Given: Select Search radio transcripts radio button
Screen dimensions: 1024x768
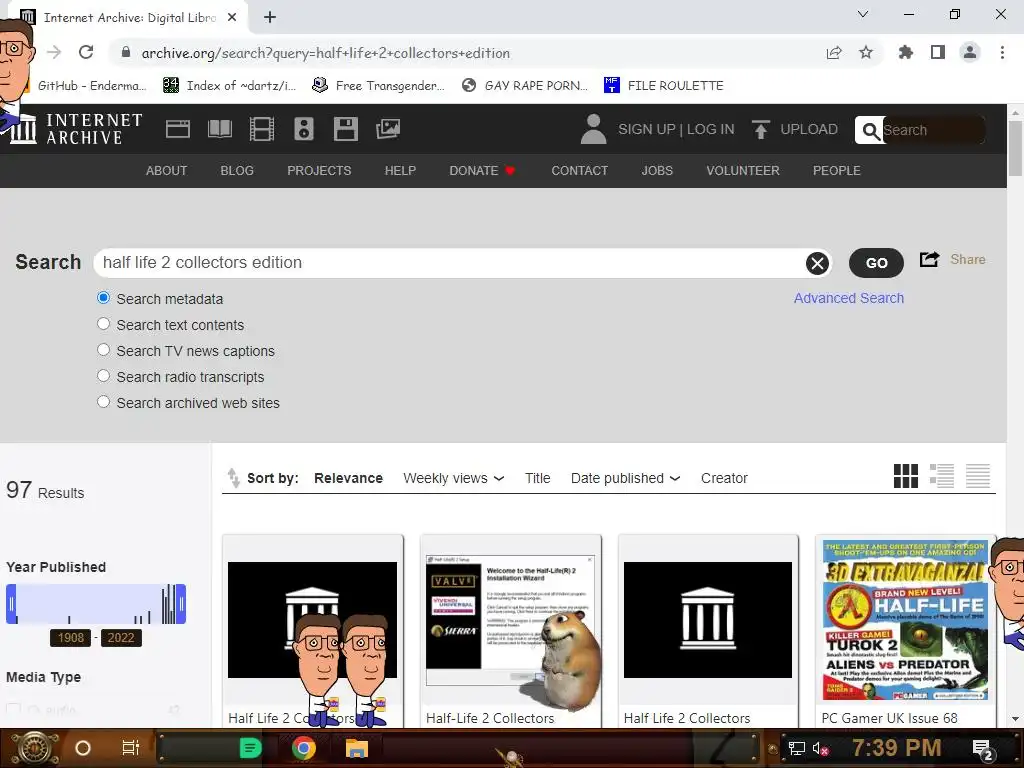Looking at the screenshot, I should click(x=103, y=376).
